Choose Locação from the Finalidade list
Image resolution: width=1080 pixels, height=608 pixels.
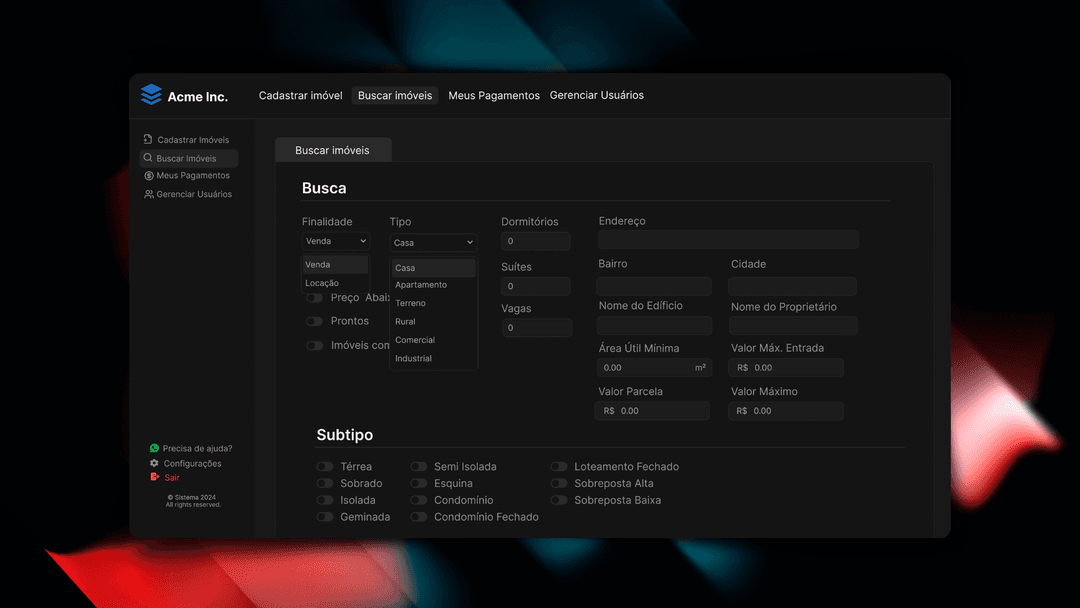click(322, 283)
